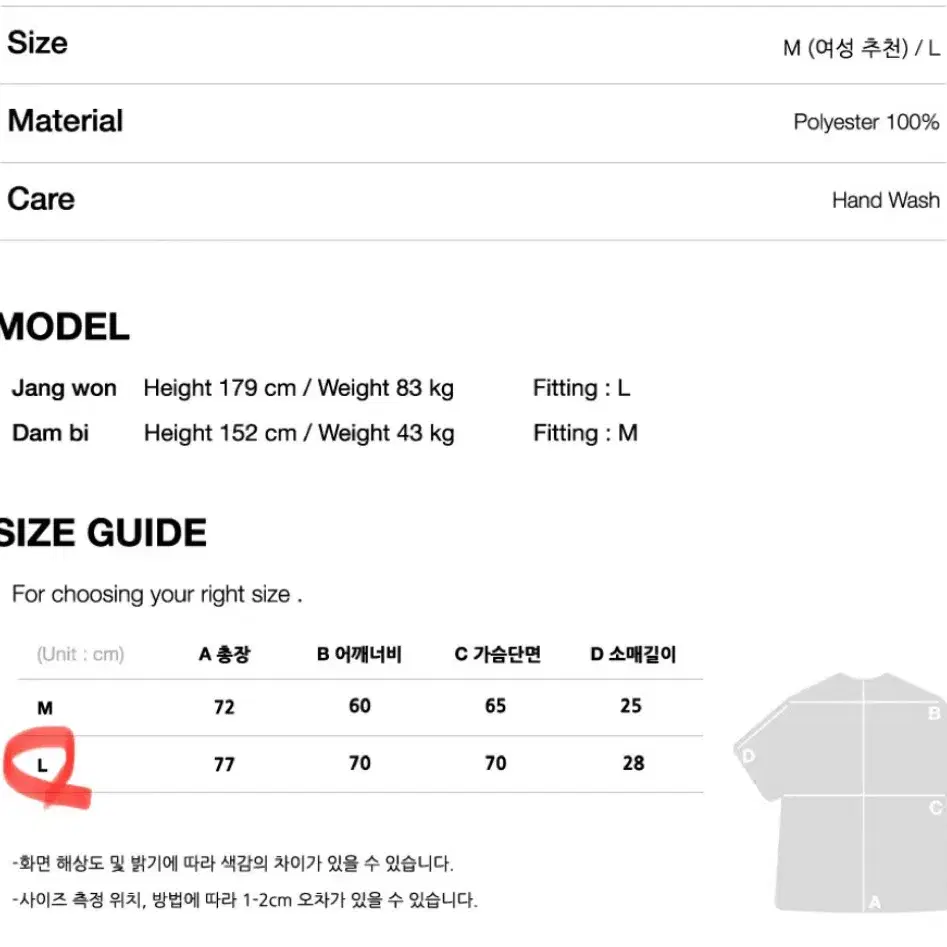Click the Jang won model name
This screenshot has height=947, width=947.
tap(64, 388)
